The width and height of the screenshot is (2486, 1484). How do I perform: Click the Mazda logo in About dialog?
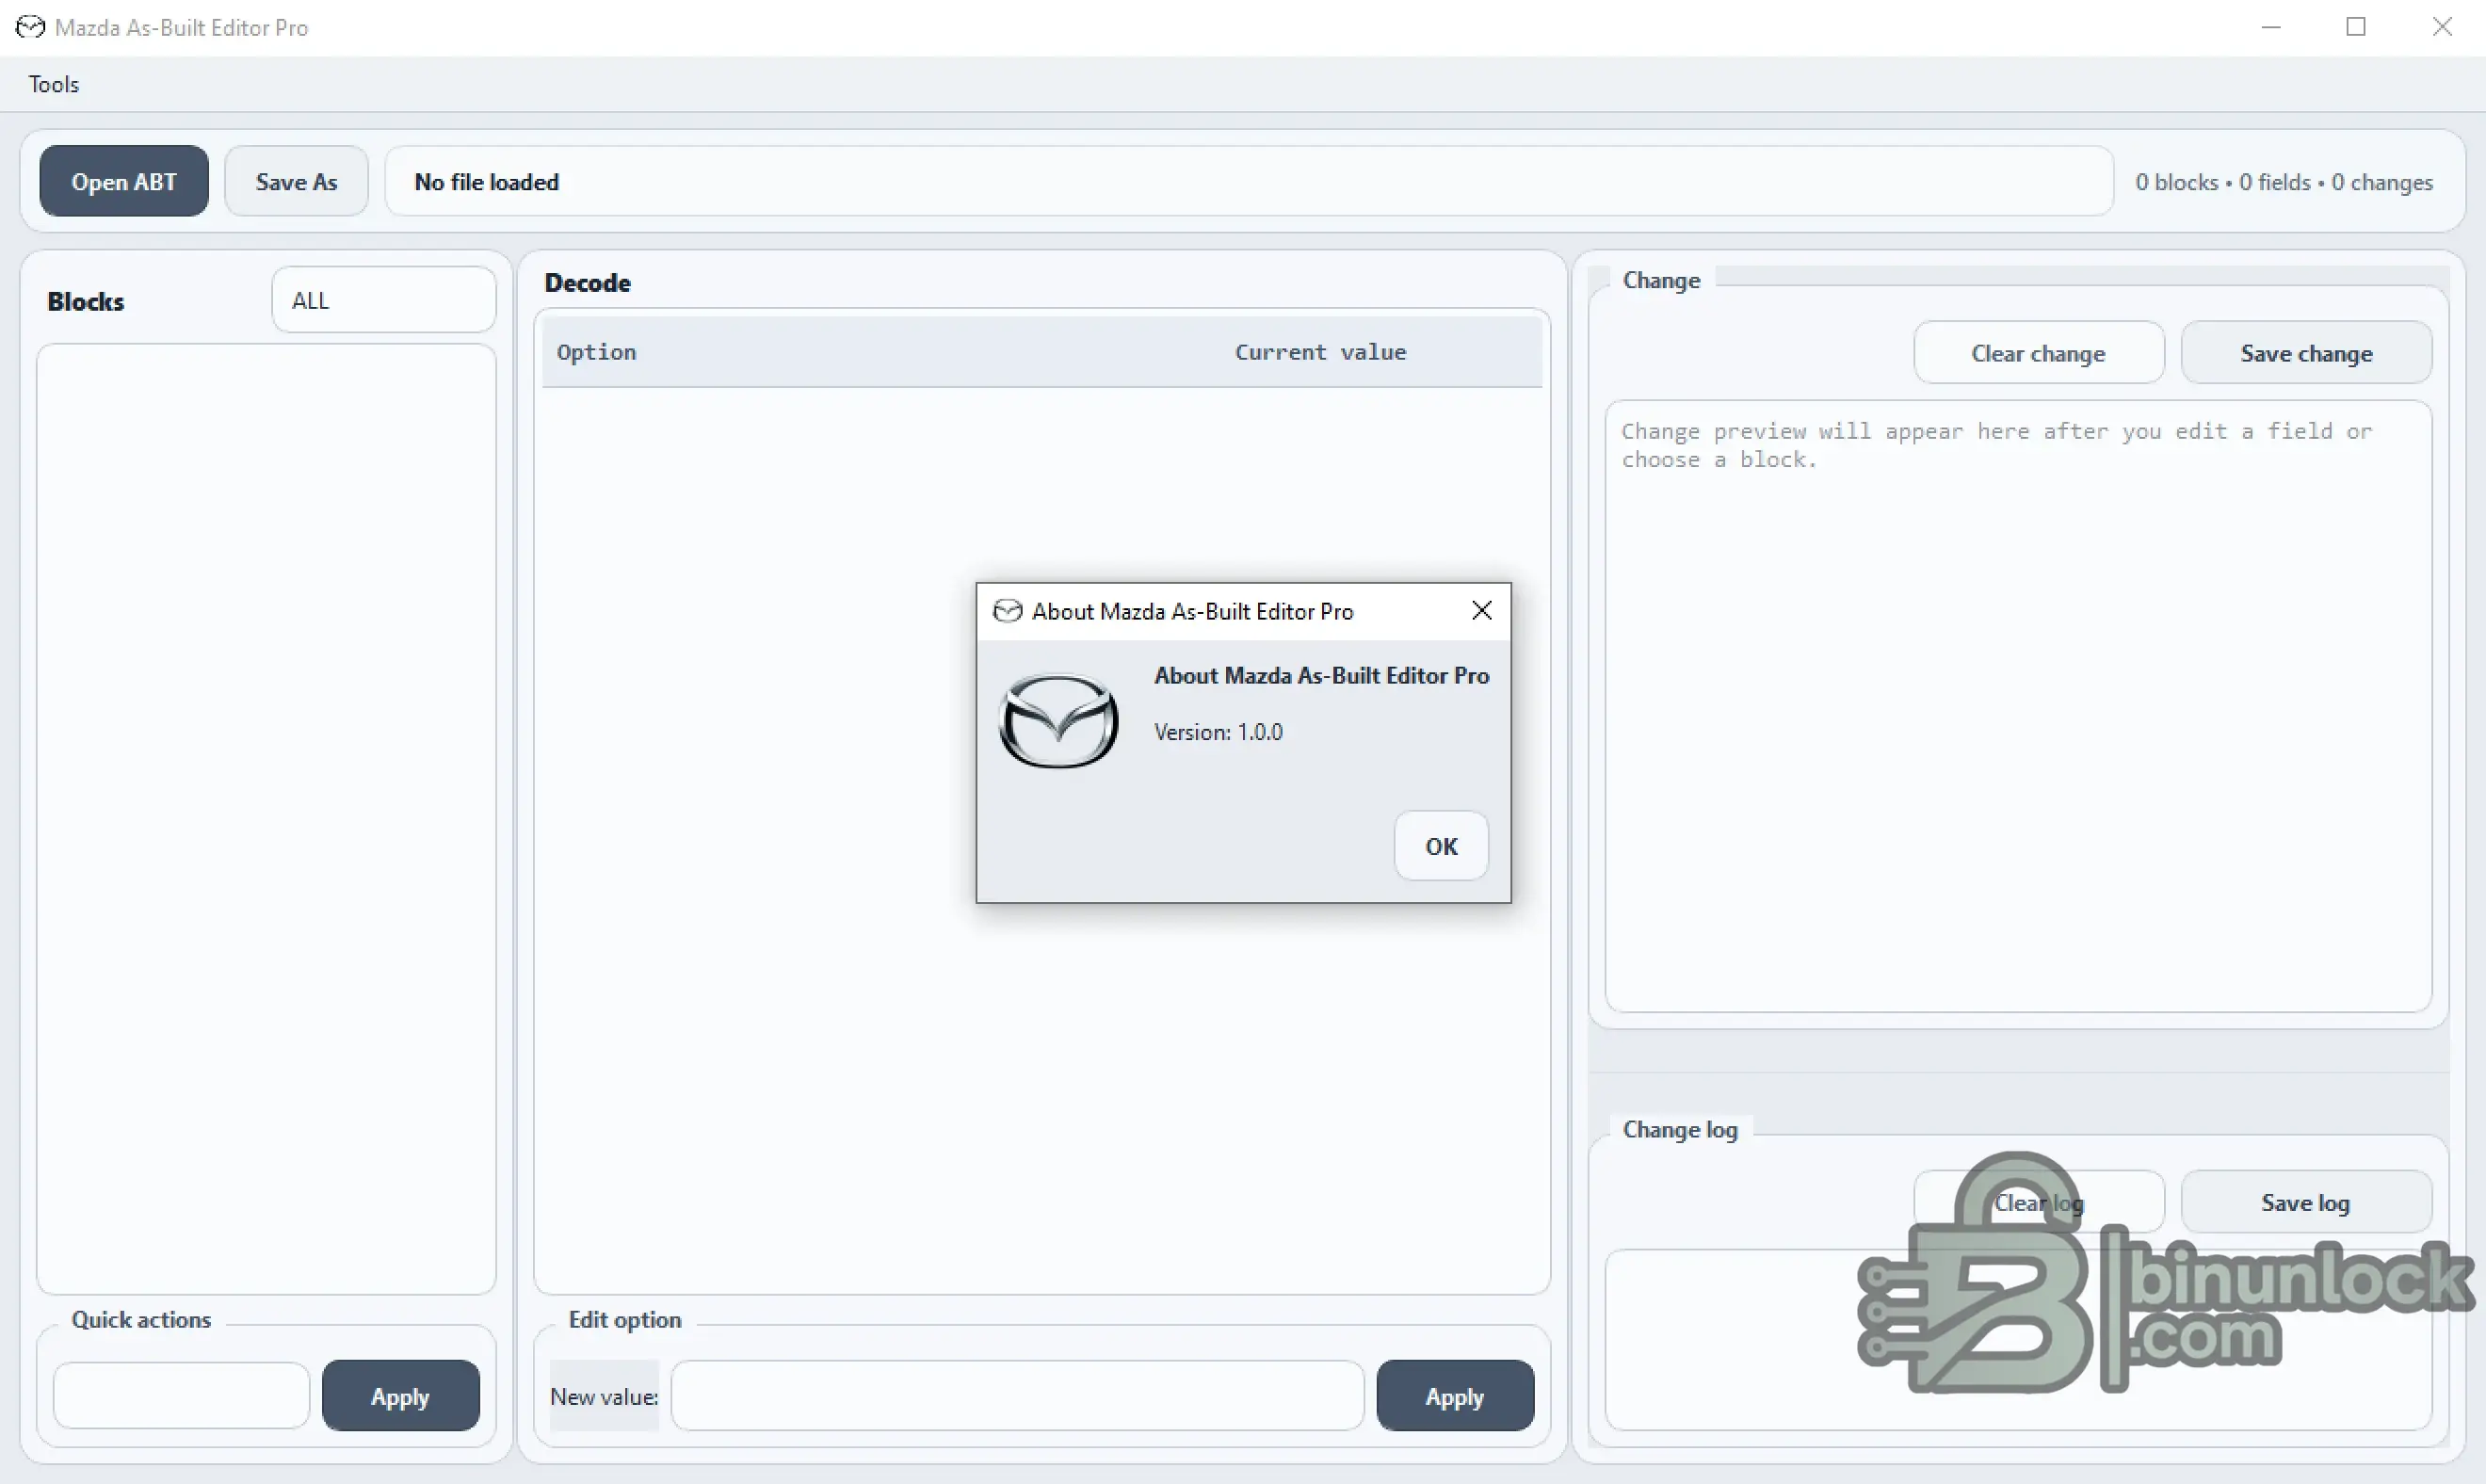pyautogui.click(x=1059, y=721)
